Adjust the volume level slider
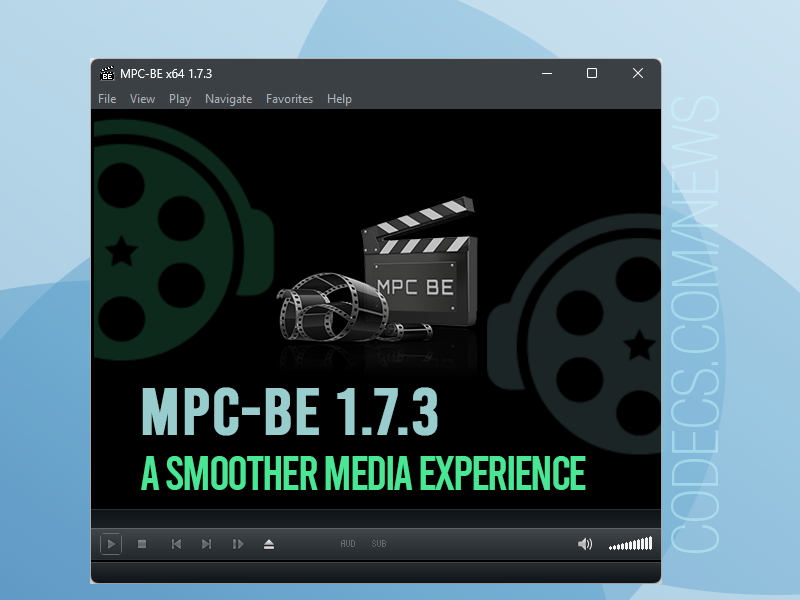The width and height of the screenshot is (800, 600). point(631,544)
